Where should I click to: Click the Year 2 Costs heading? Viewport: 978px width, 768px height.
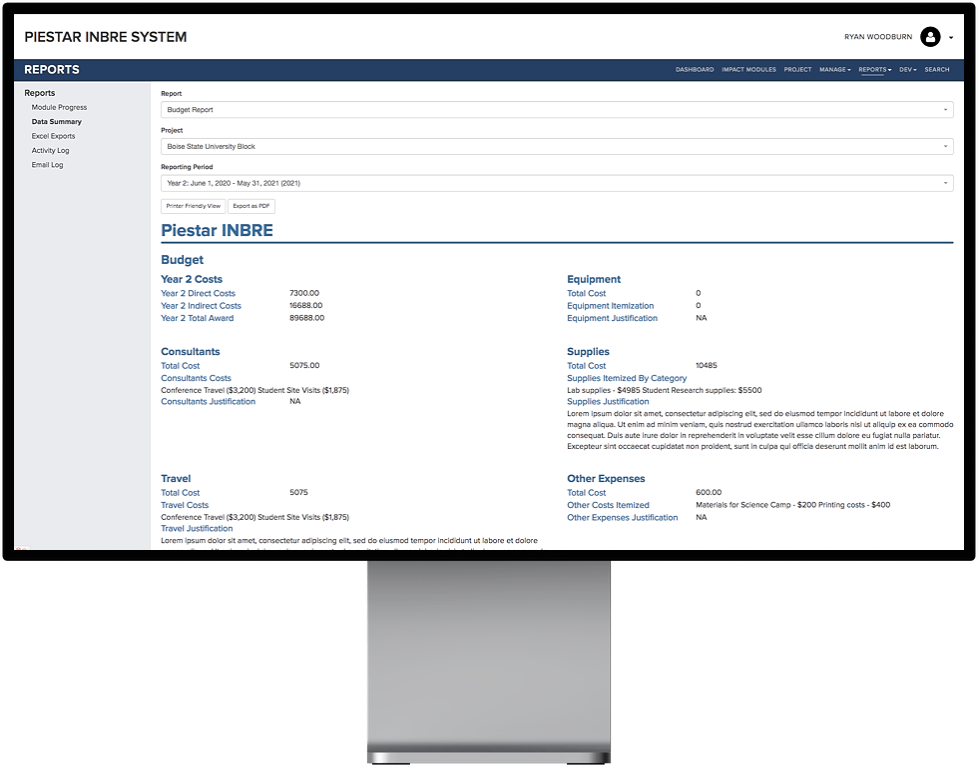pos(191,279)
